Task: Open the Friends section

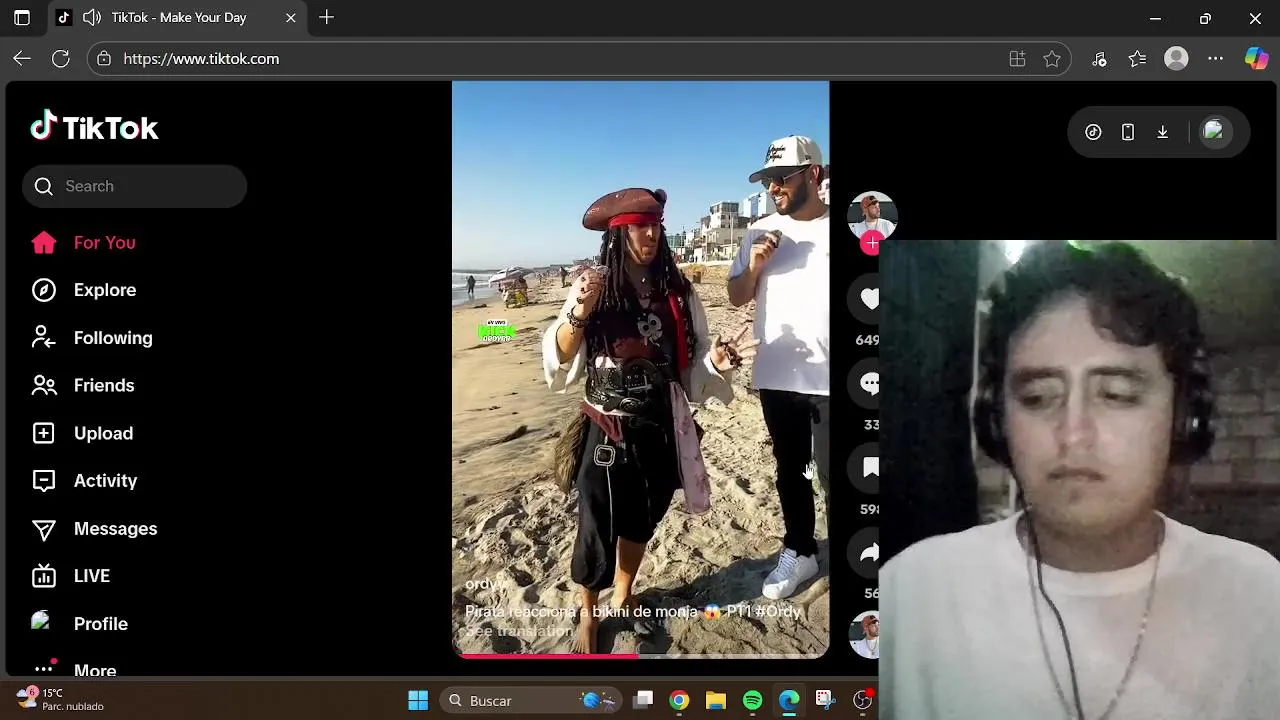Action: (x=82, y=385)
